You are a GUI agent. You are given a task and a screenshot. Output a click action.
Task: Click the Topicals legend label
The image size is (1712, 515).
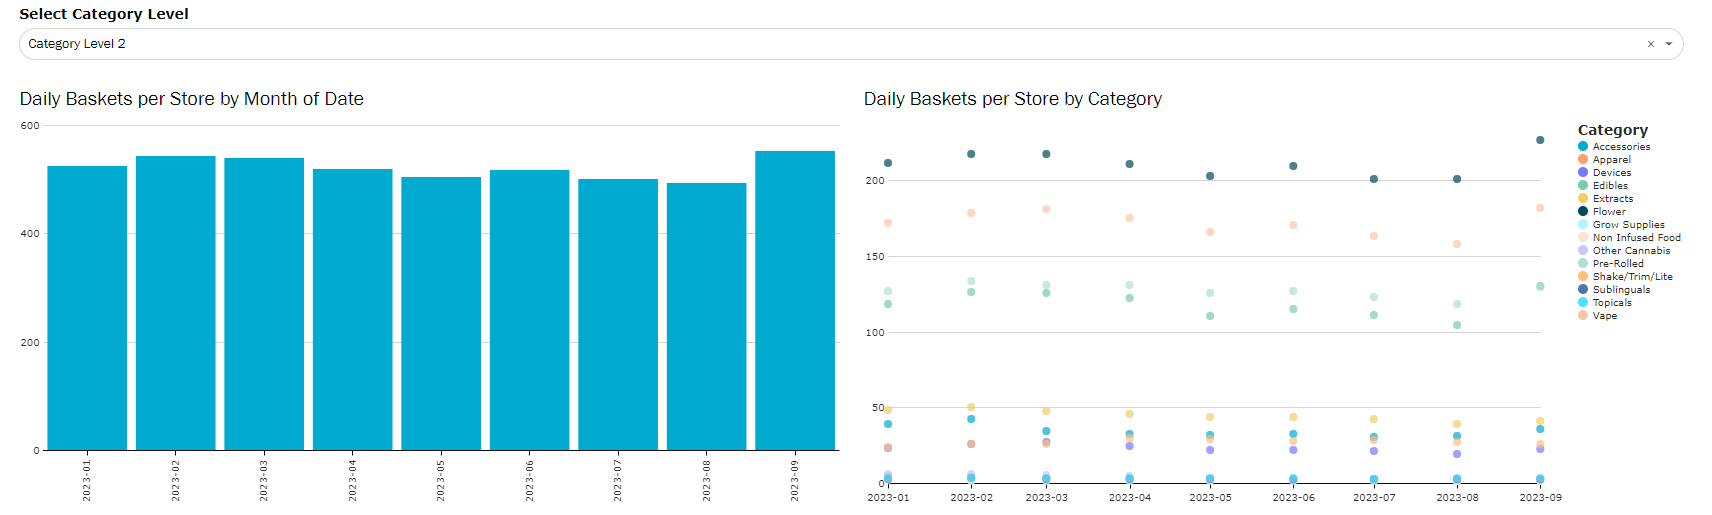(1611, 303)
